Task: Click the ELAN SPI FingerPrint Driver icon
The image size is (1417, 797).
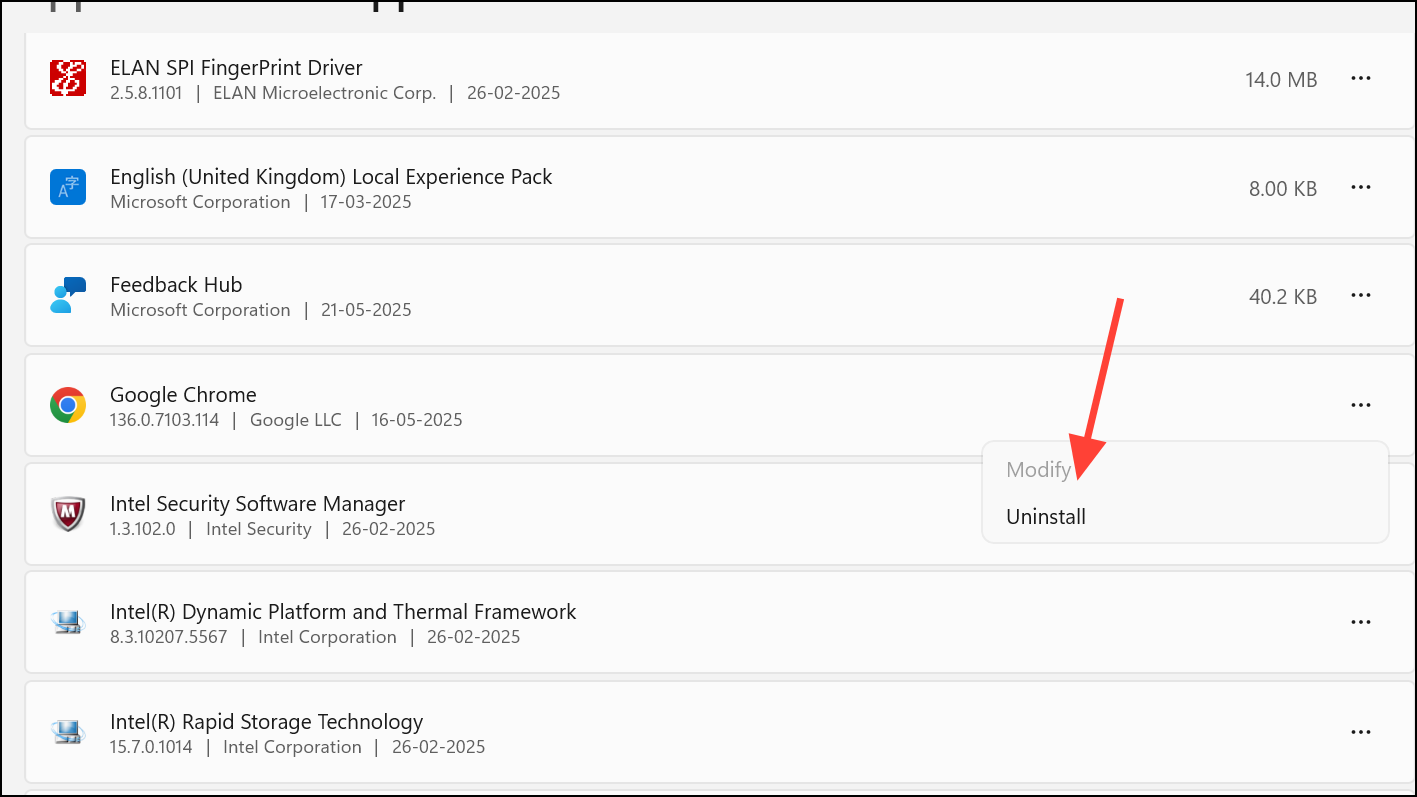Action: pyautogui.click(x=68, y=79)
